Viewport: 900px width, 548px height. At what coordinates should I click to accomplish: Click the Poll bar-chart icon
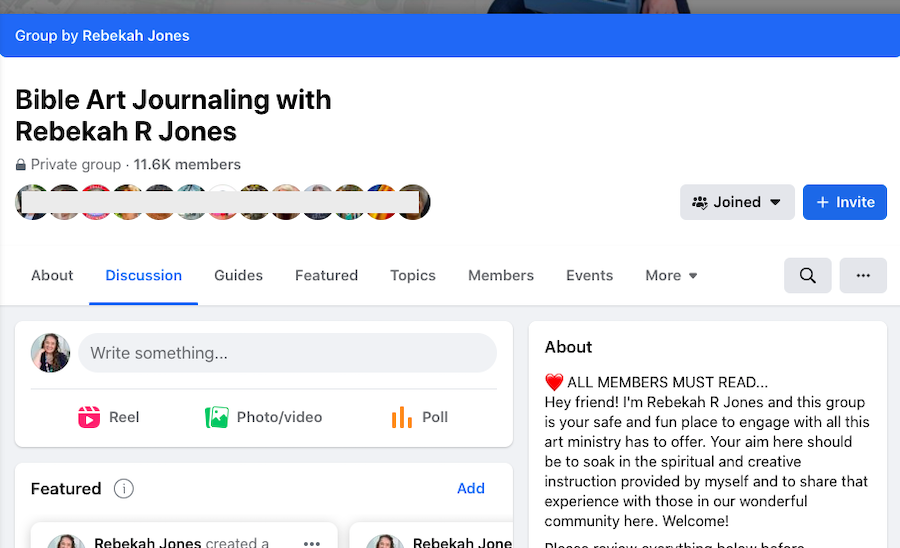click(x=402, y=417)
